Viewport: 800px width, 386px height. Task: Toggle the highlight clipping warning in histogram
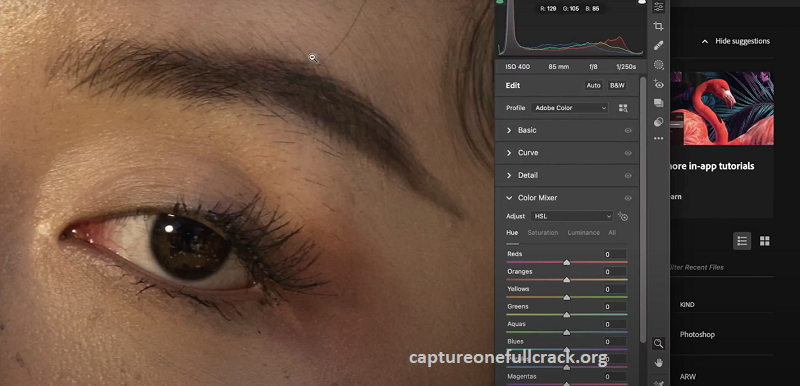[641, 2]
